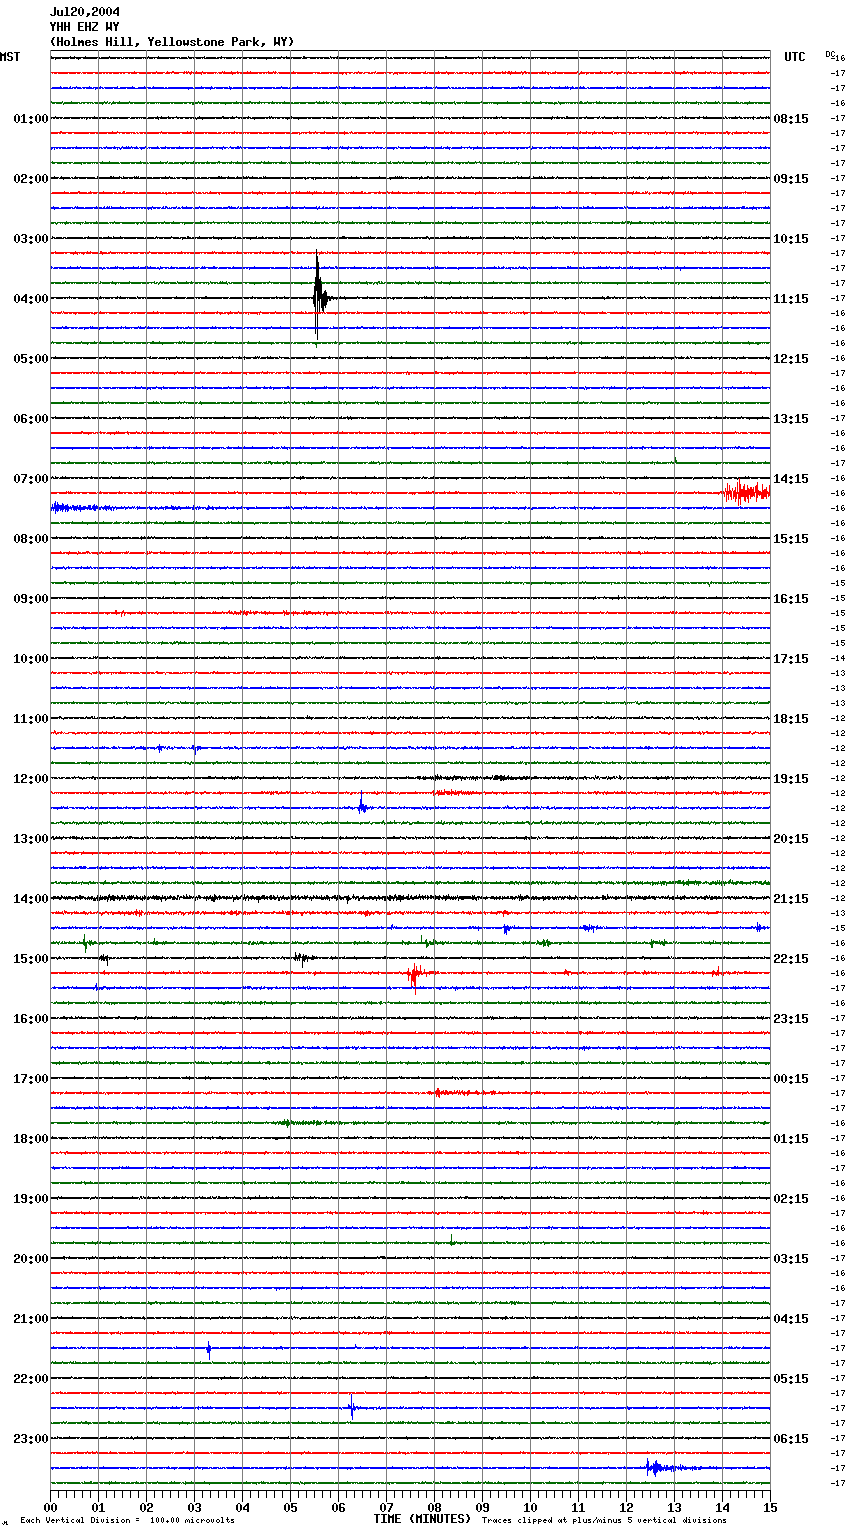Click the Jul20,2004 date header
The height and width of the screenshot is (1534, 850).
[x=85, y=12]
